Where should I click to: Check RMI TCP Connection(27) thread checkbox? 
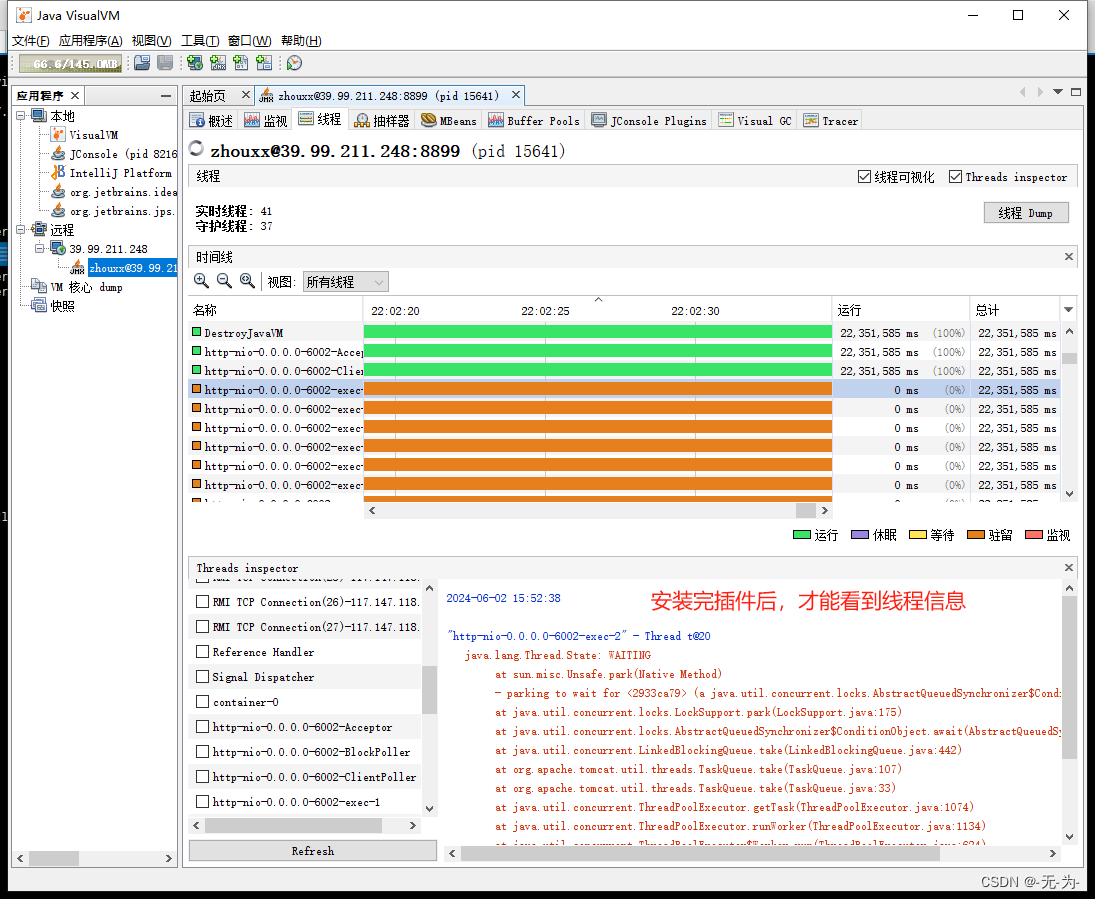coord(203,627)
